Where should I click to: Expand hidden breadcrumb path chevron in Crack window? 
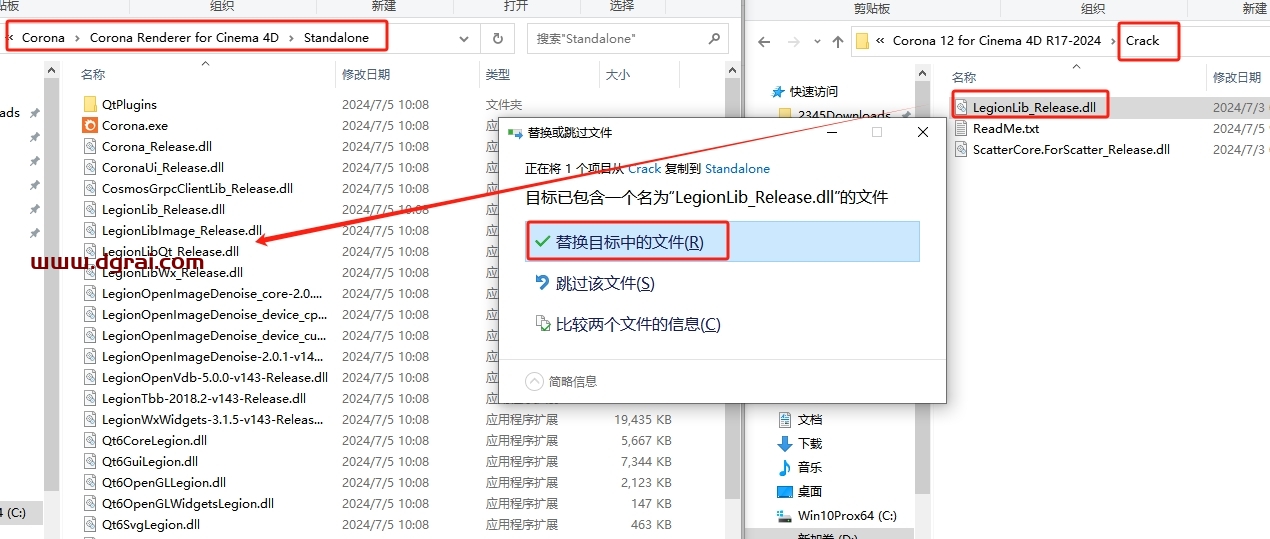click(x=879, y=41)
